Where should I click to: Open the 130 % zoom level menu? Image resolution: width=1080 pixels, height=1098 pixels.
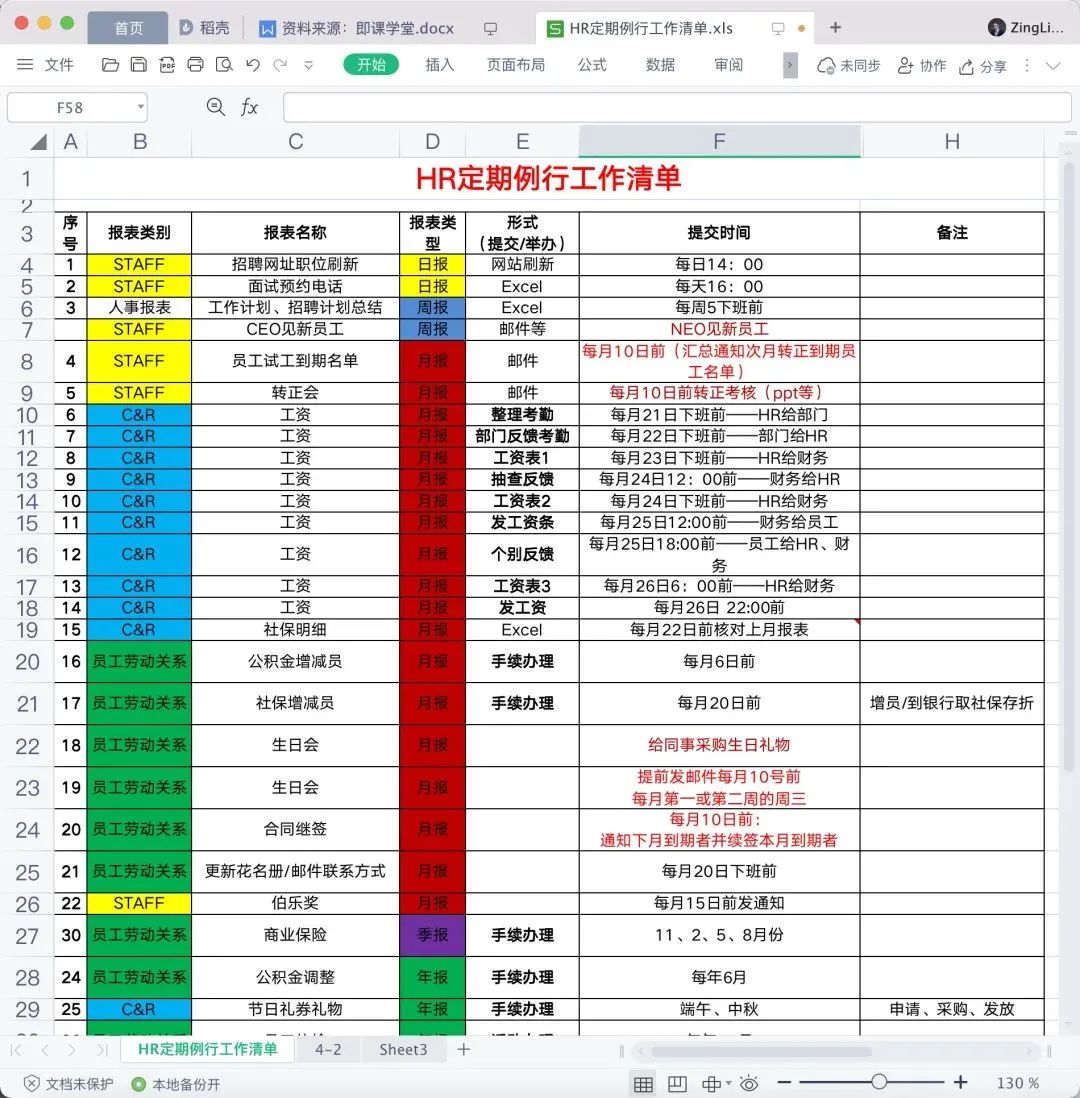pos(1018,1083)
